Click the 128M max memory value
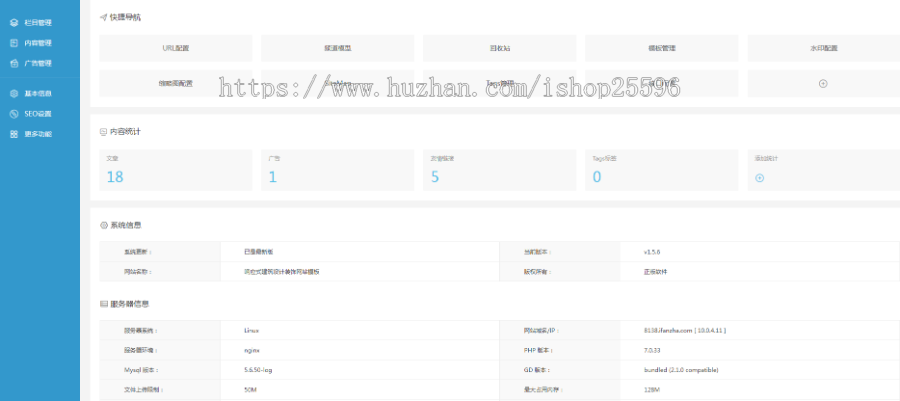 point(651,390)
